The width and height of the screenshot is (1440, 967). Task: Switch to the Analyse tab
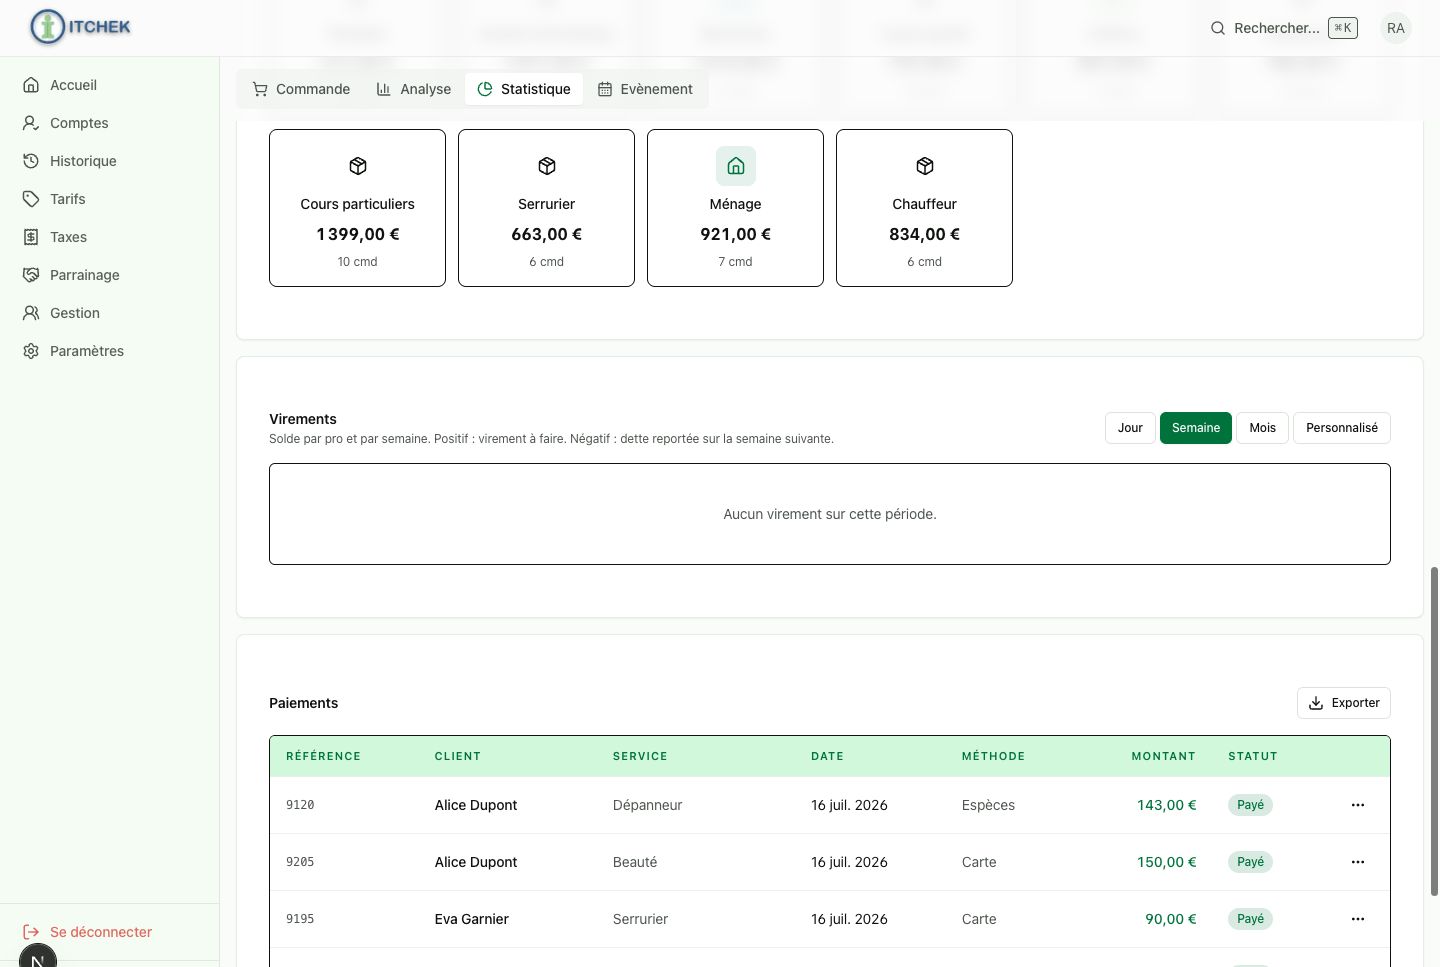414,89
